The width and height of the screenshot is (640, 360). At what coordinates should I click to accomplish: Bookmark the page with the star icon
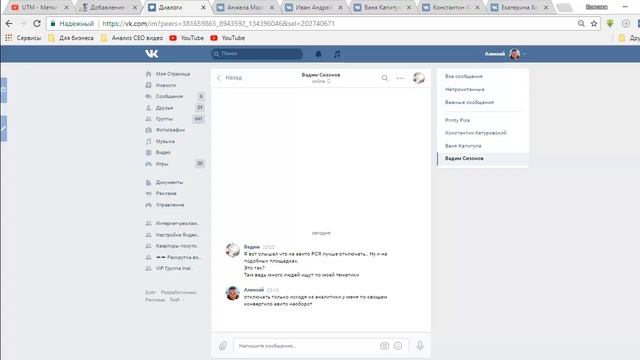pyautogui.click(x=594, y=24)
